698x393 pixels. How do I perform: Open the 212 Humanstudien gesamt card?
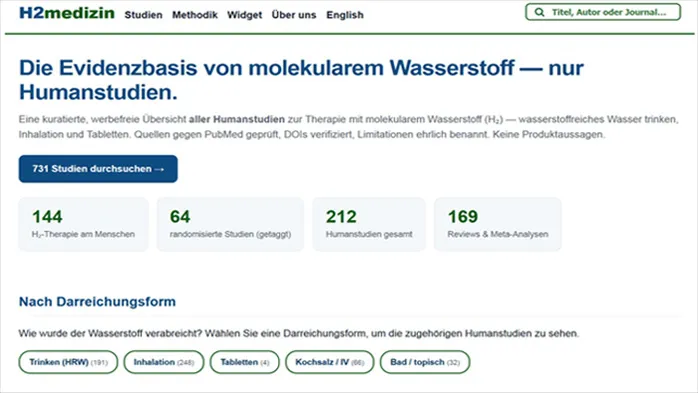[x=369, y=224]
